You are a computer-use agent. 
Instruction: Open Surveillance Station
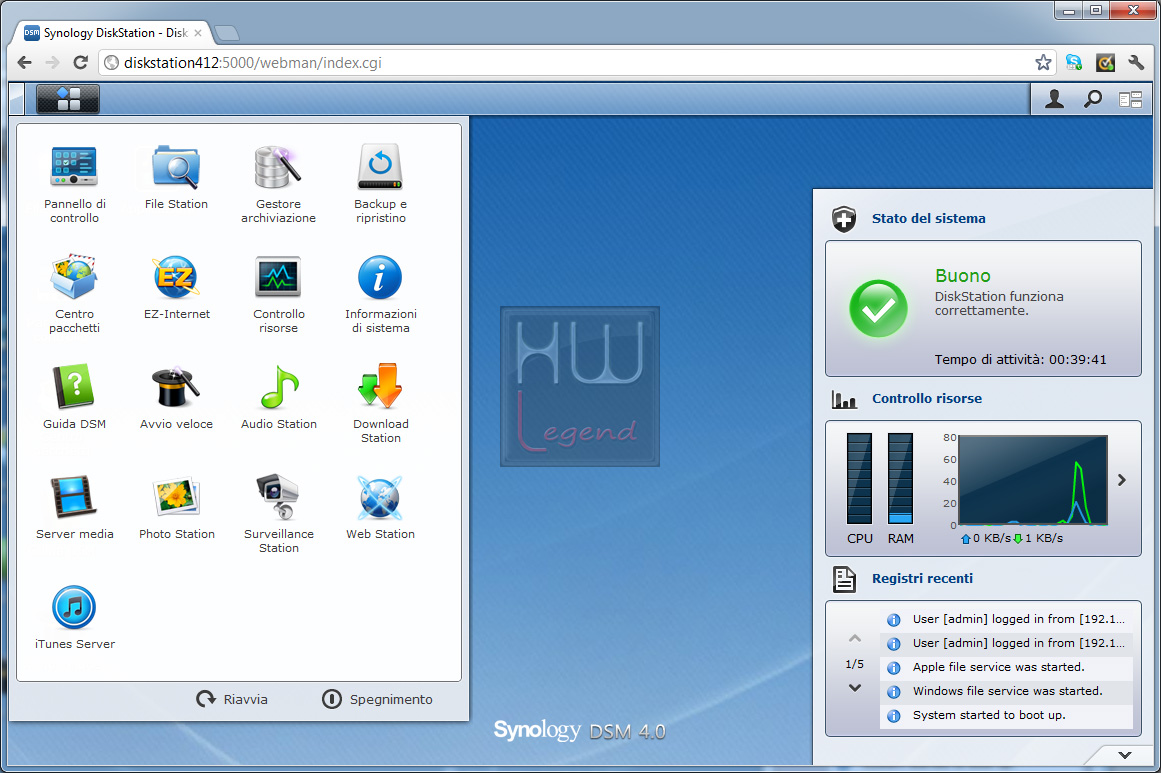point(278,513)
